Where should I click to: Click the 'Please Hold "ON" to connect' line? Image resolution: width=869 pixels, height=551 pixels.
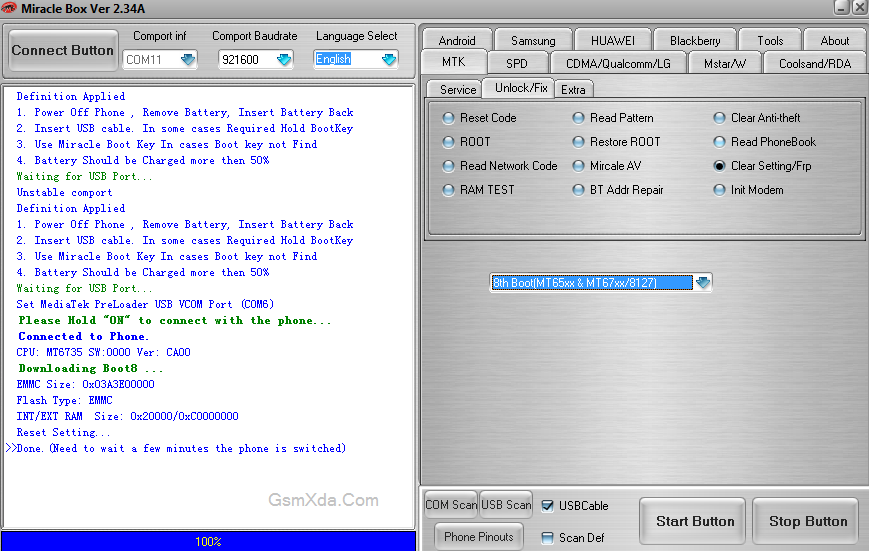(x=175, y=320)
